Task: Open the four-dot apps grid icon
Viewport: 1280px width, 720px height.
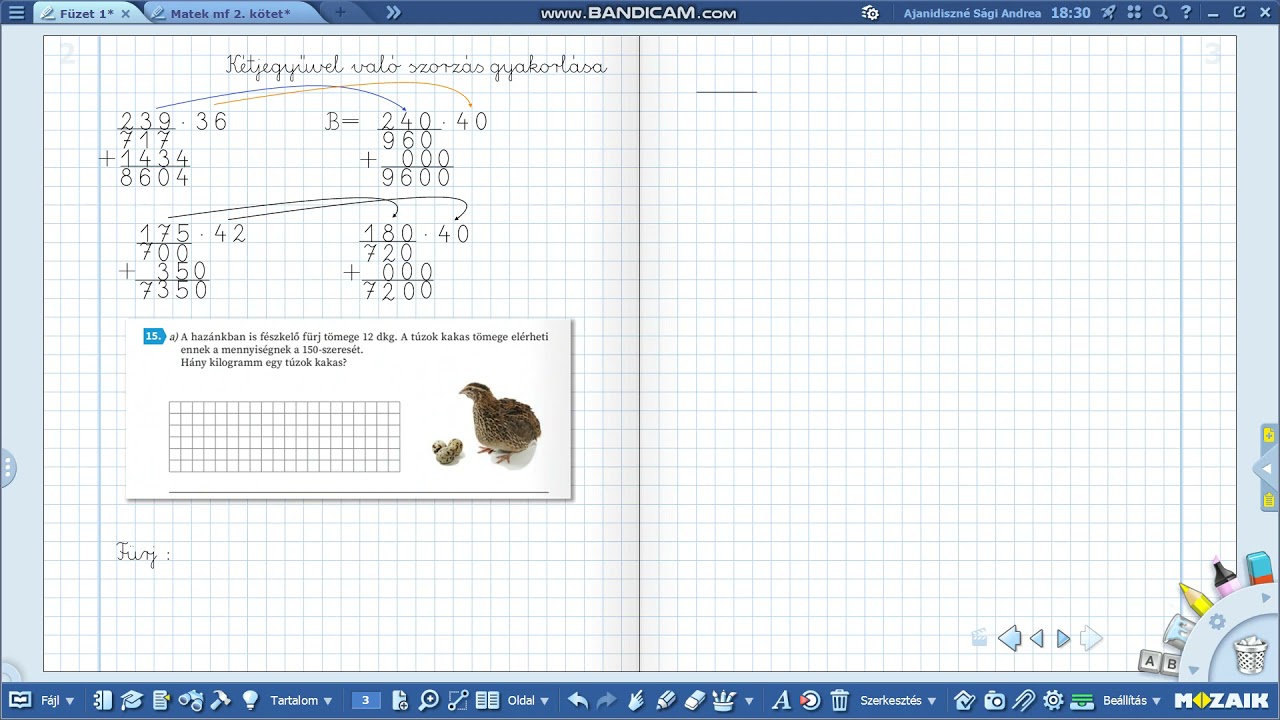Action: 1134,13
